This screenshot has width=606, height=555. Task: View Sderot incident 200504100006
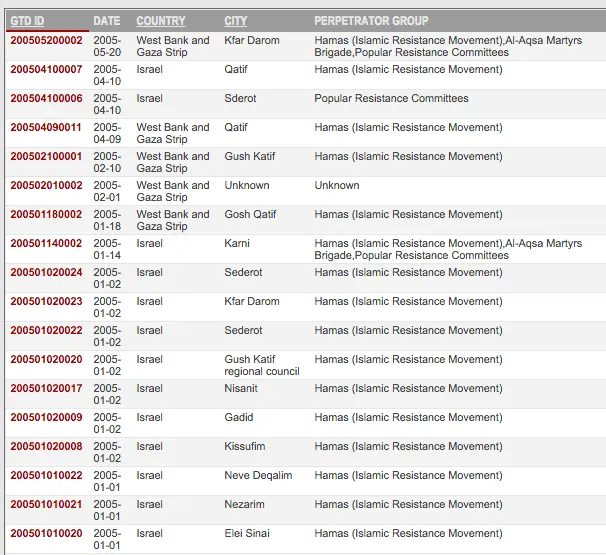pyautogui.click(x=46, y=99)
